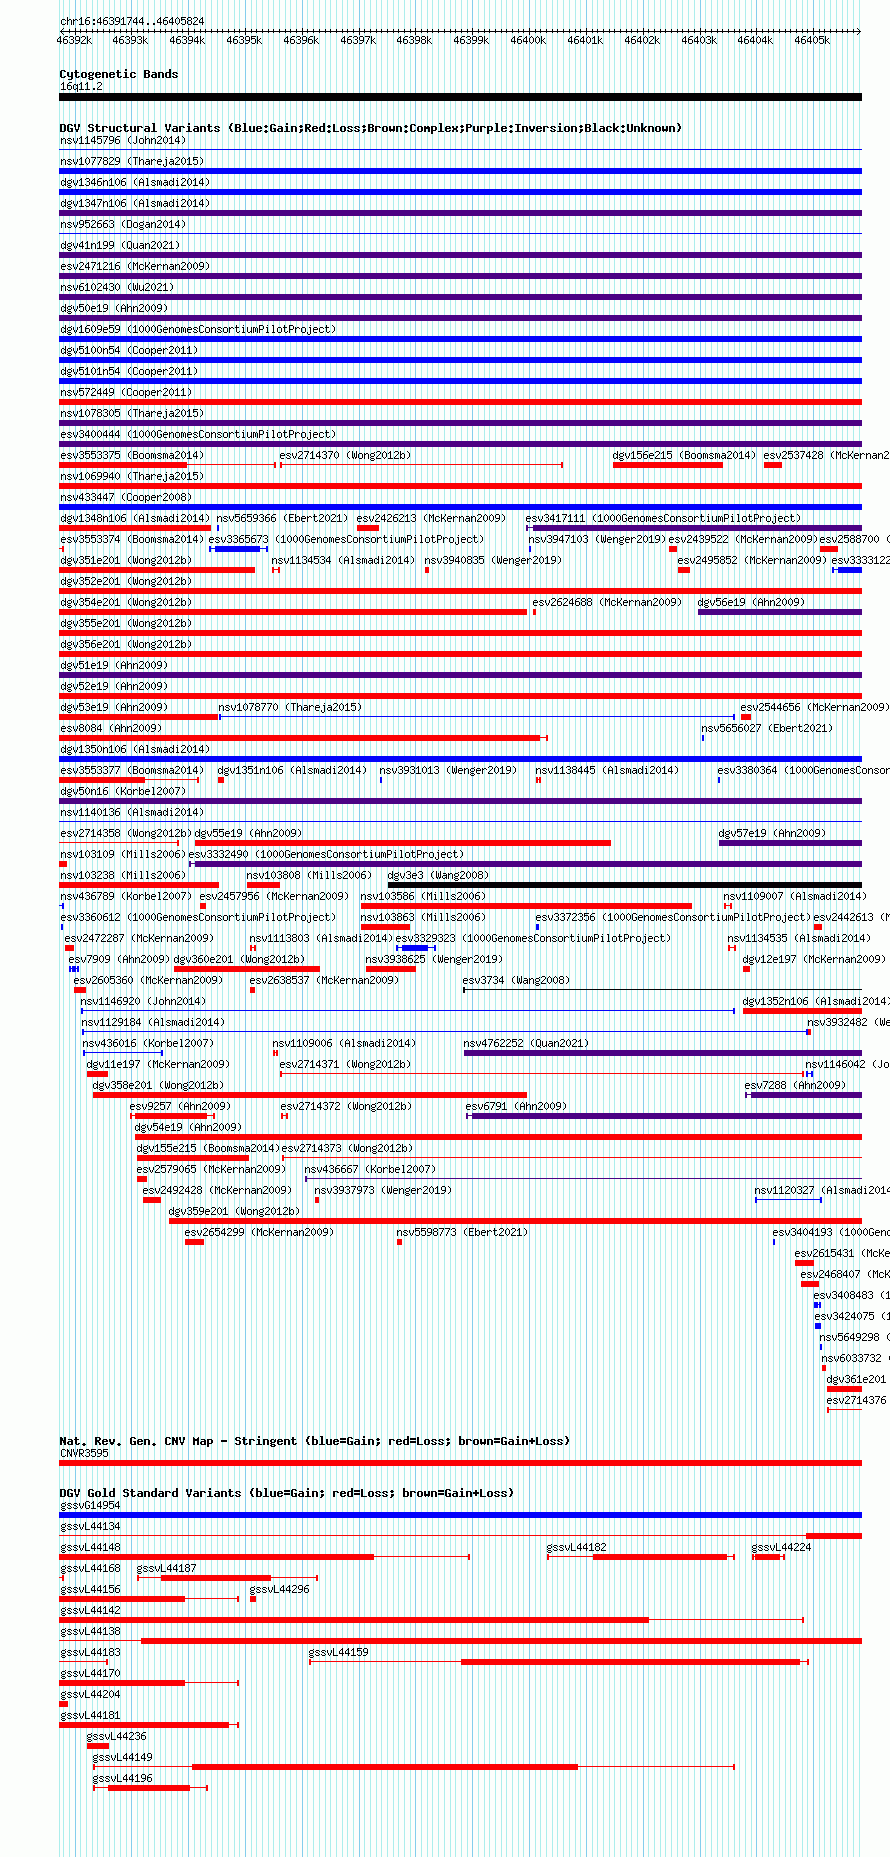
Task: Click the gssvG14954 gold standard variant
Action: [x=460, y=1515]
